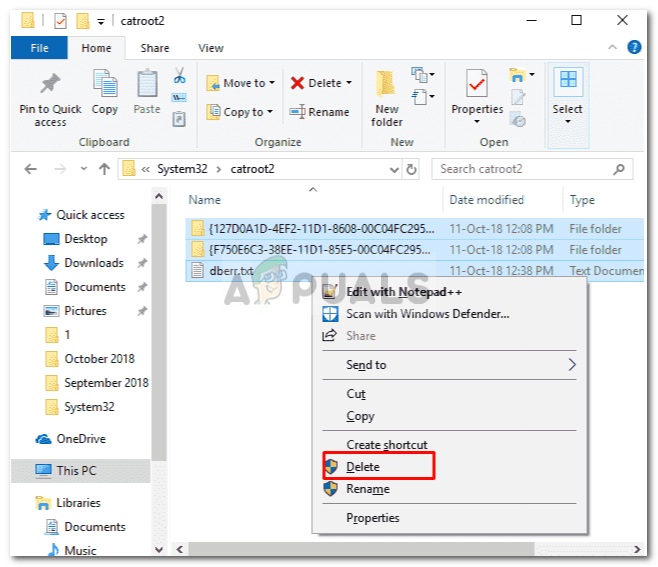This screenshot has height=567, width=658.
Task: Open the New item dropdown
Action: [x=422, y=75]
